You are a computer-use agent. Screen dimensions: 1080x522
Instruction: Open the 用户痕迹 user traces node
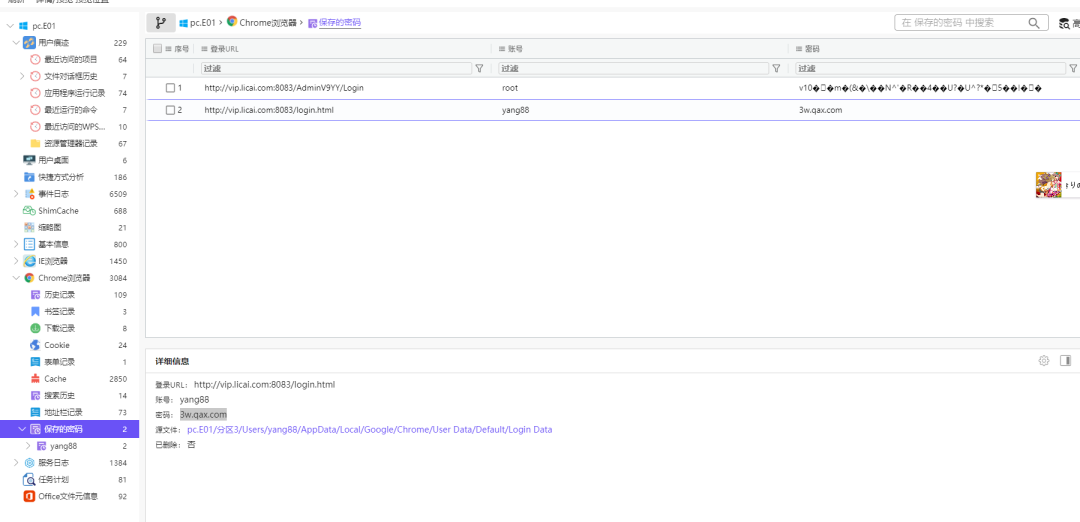tap(53, 43)
